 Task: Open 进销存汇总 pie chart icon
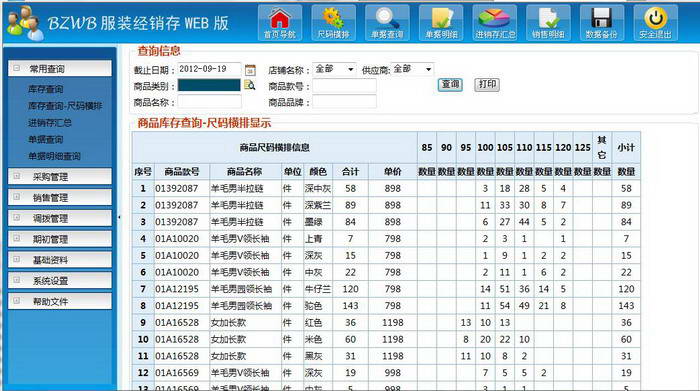[x=495, y=22]
